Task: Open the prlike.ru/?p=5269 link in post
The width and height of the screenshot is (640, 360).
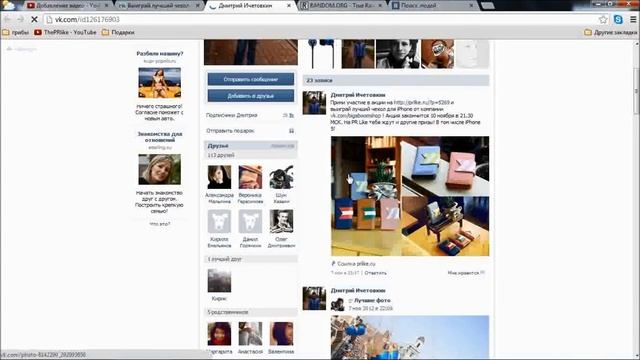Action: point(422,102)
